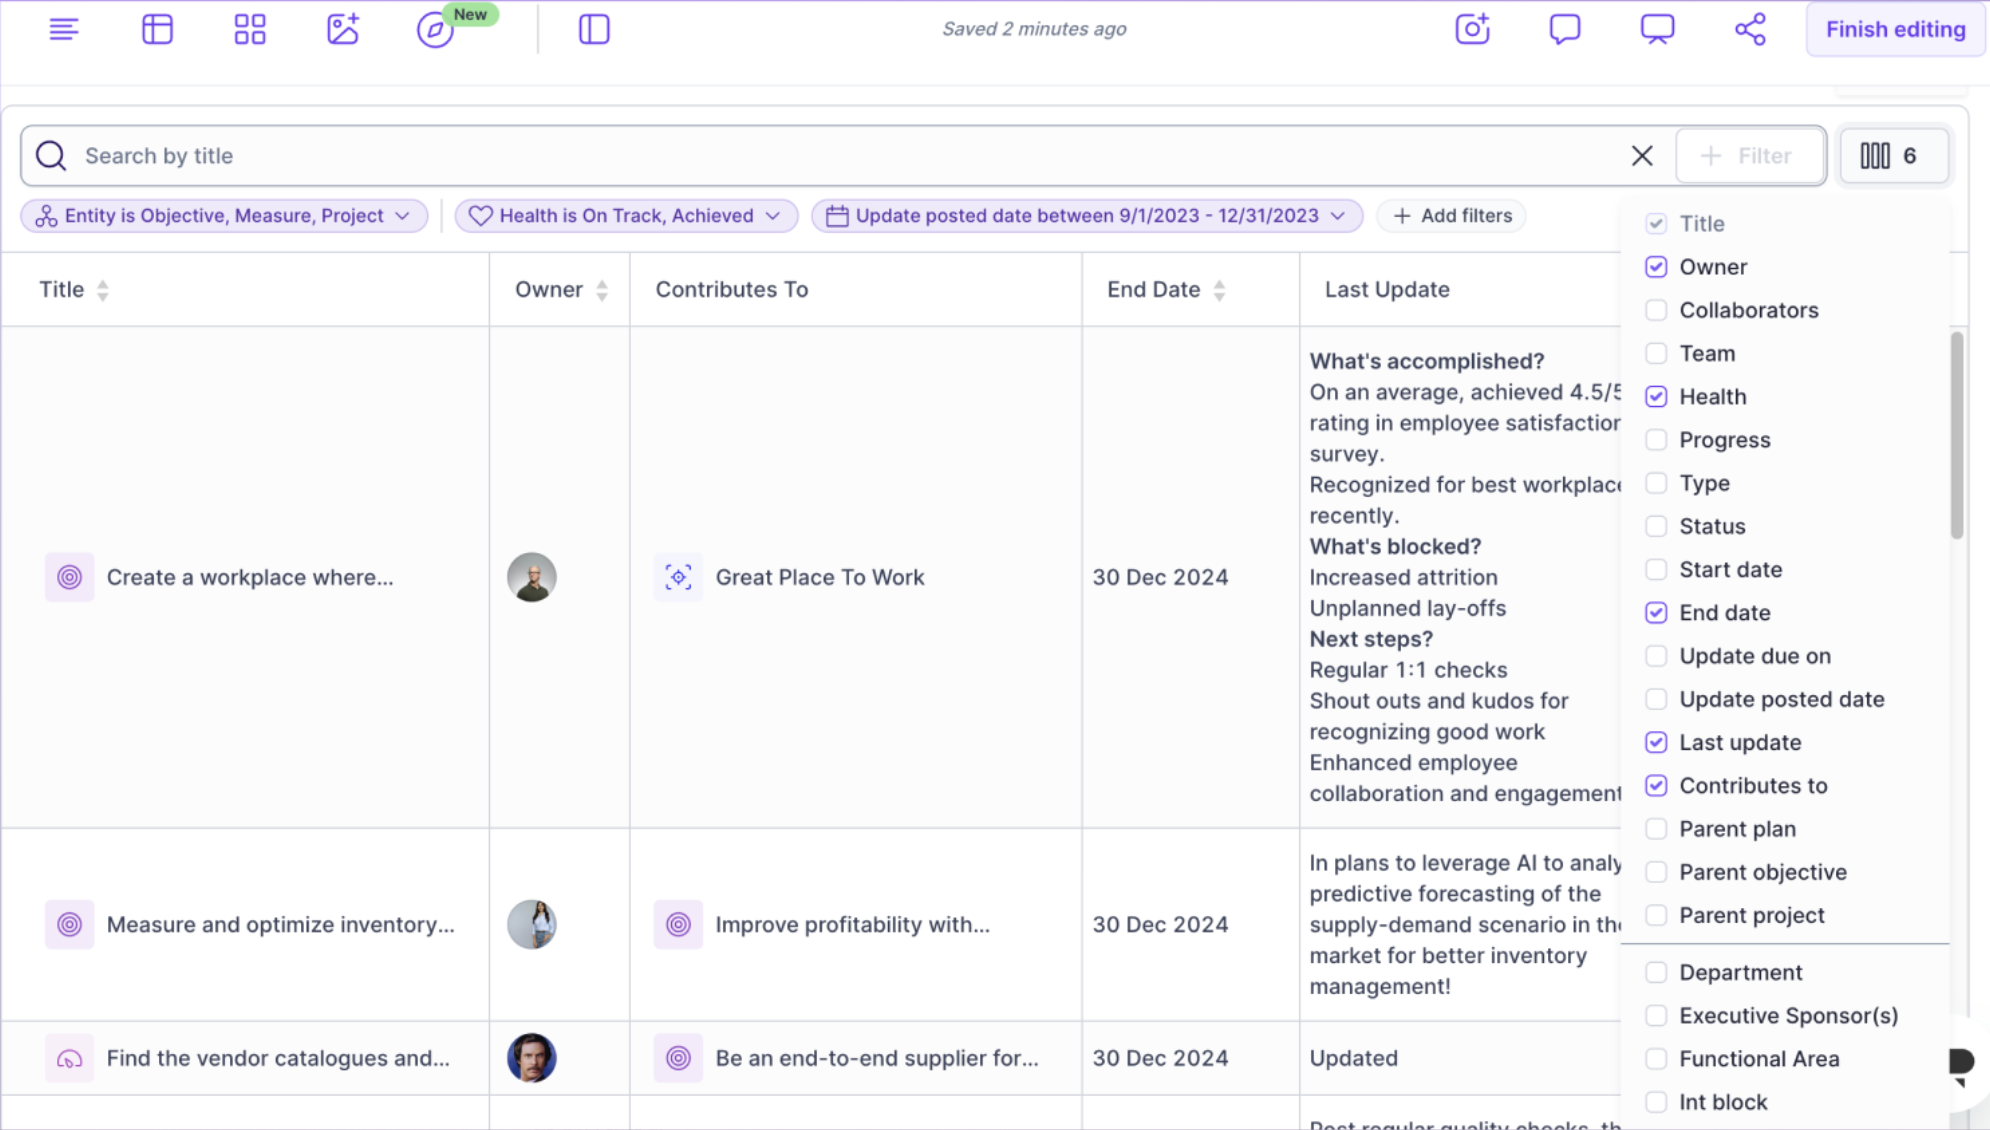Click the table layout icon in toolbar
Screen dimensions: 1990x1130
click(x=157, y=29)
